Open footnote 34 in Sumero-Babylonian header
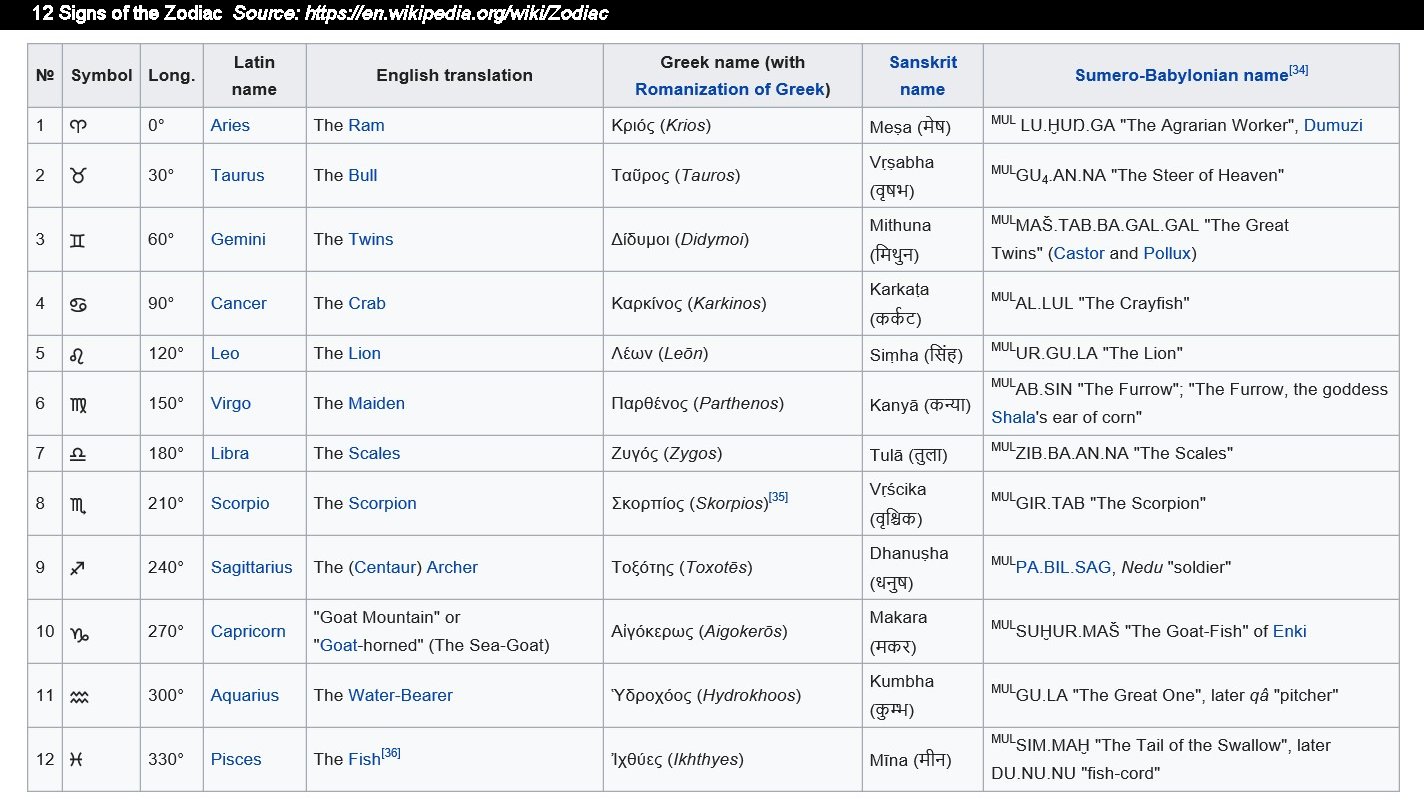 [x=1299, y=70]
